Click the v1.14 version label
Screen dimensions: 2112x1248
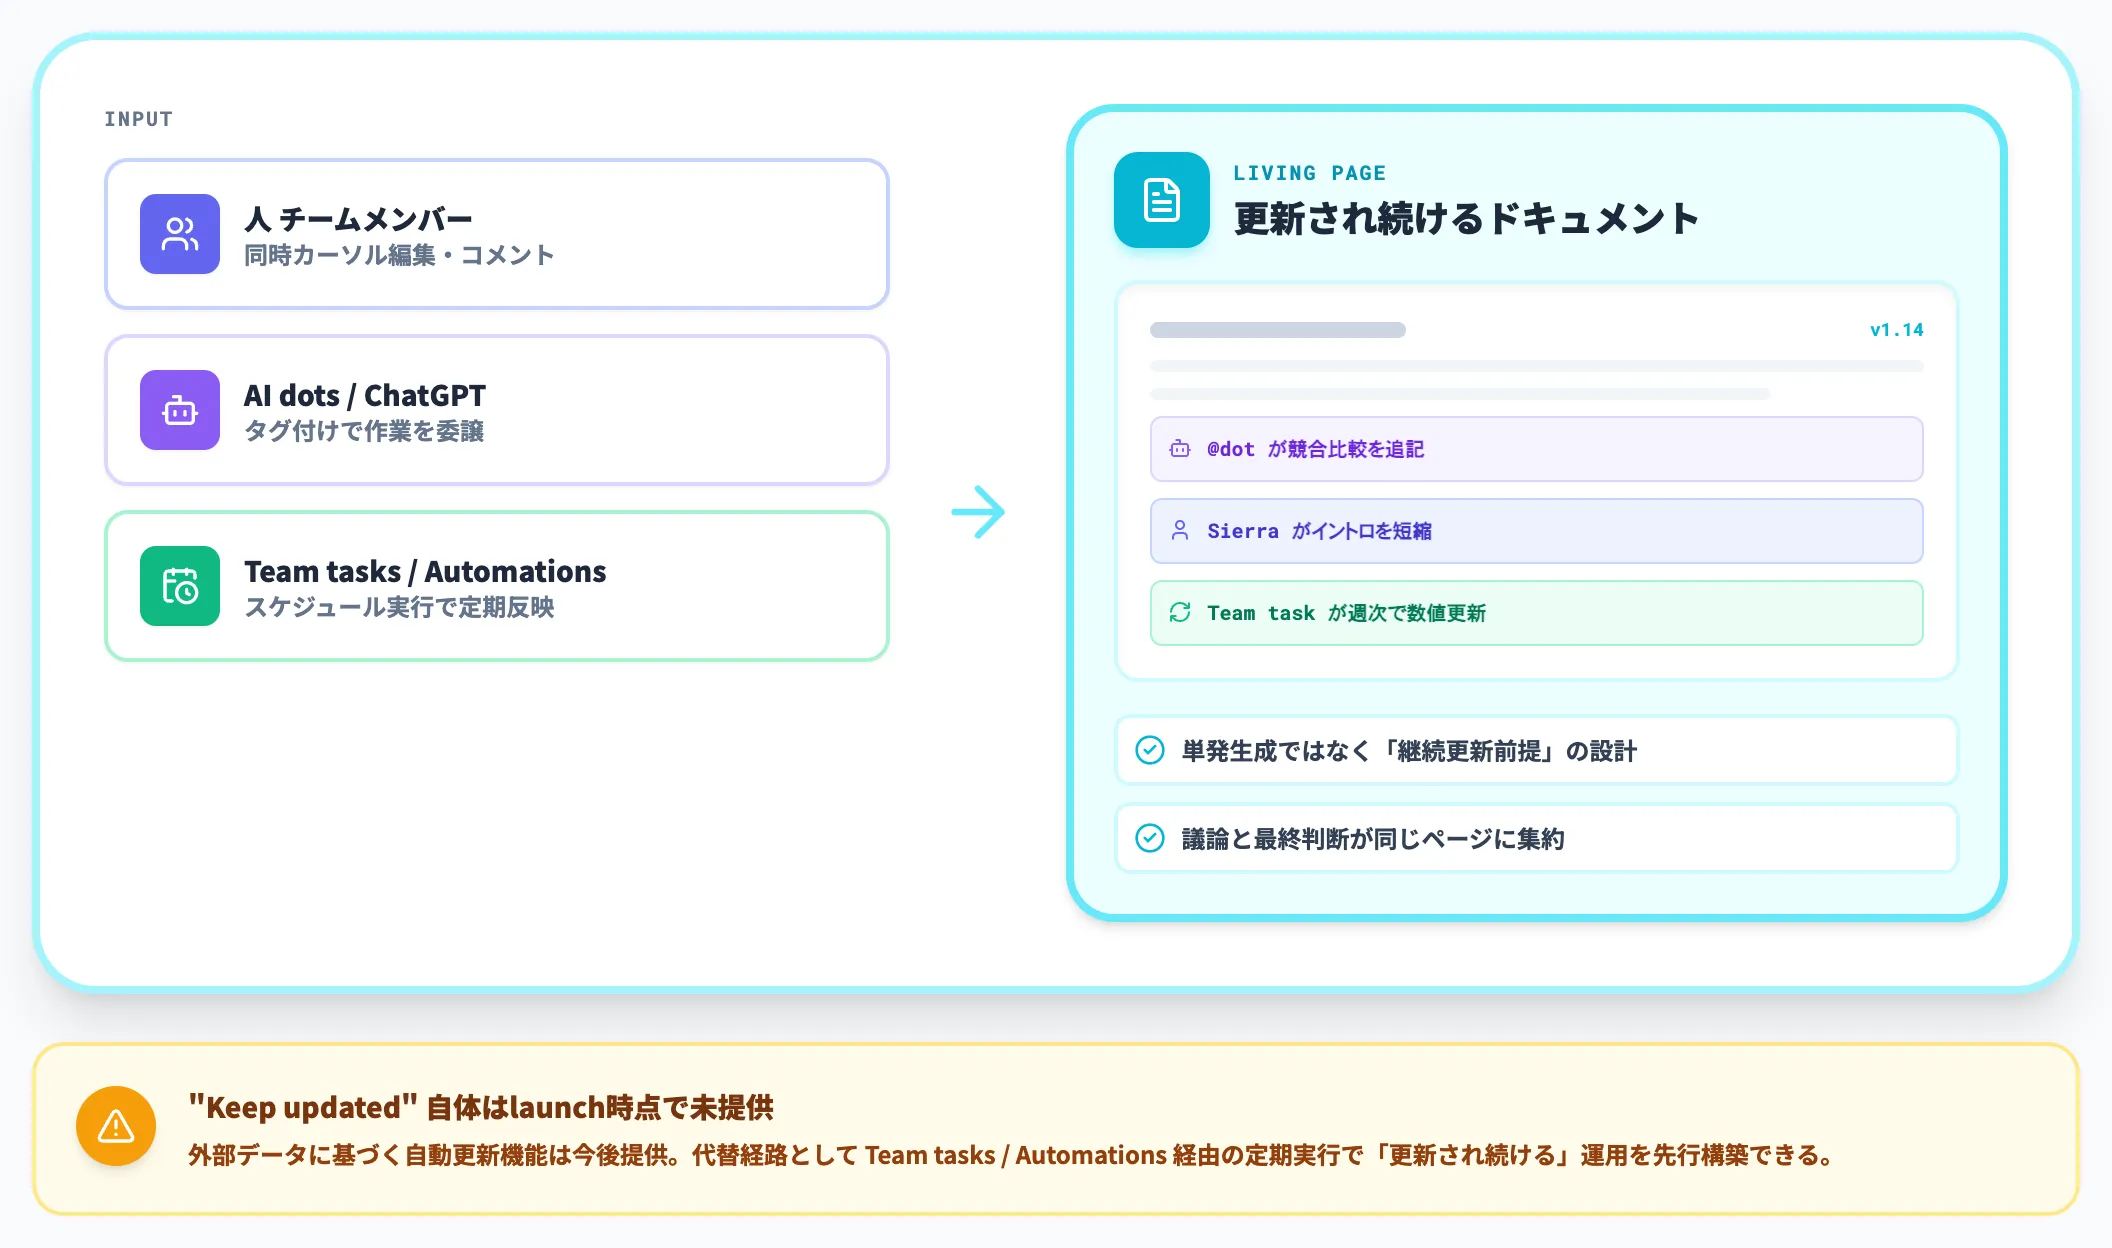(1896, 330)
